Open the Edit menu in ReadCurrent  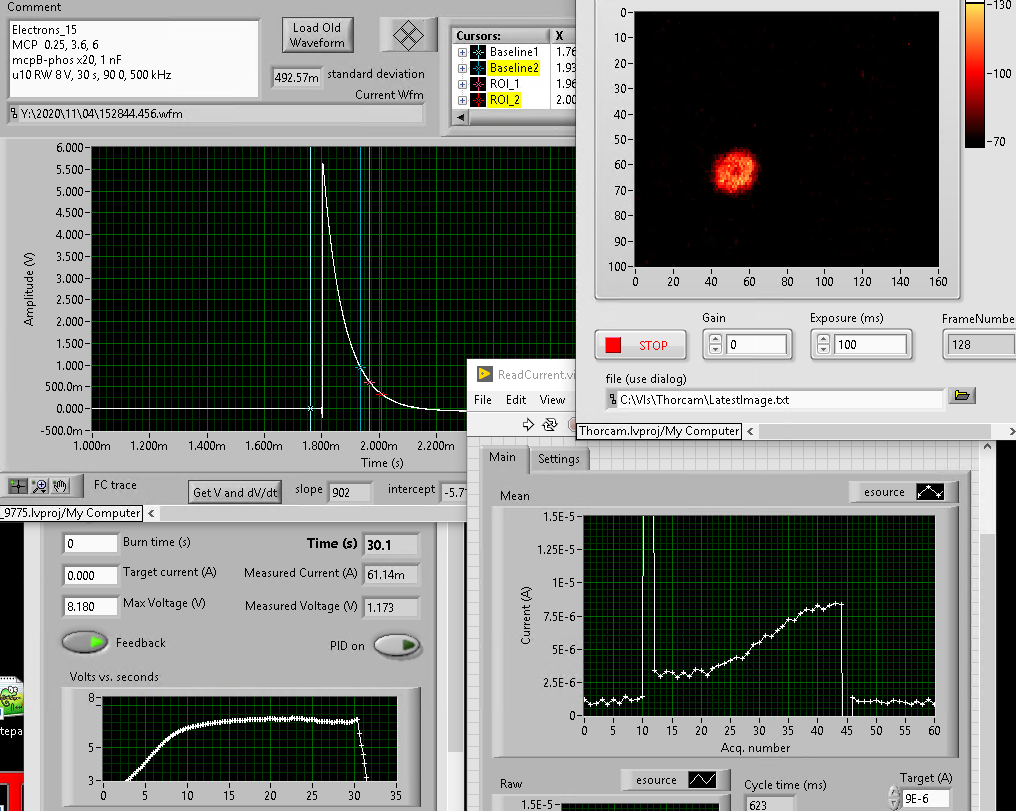point(515,399)
